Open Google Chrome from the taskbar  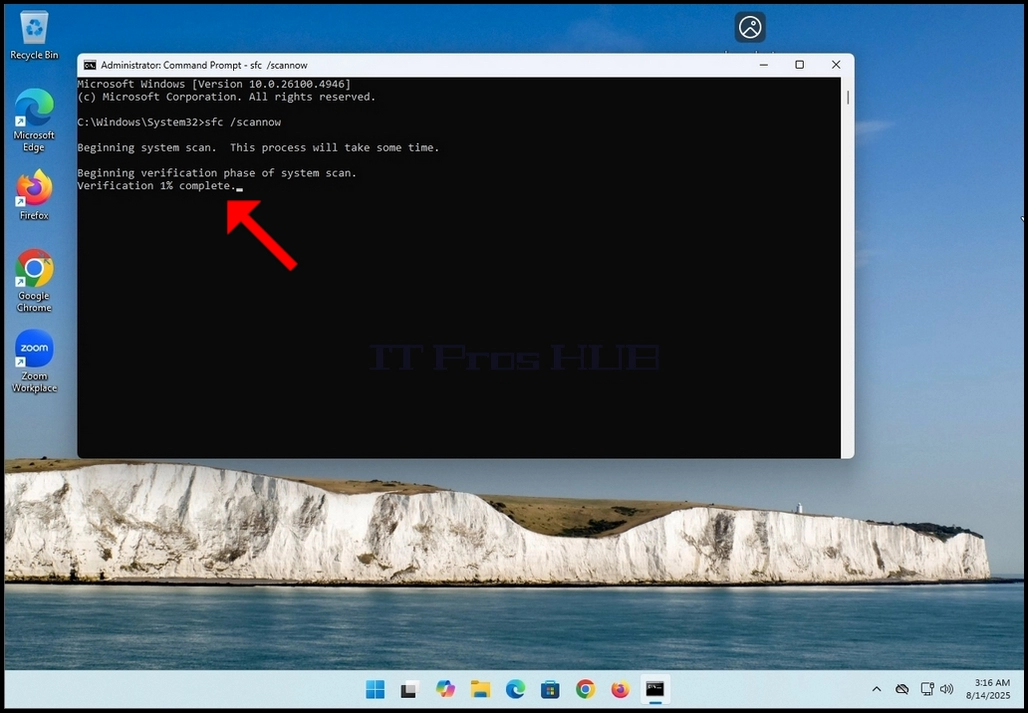pyautogui.click(x=585, y=689)
